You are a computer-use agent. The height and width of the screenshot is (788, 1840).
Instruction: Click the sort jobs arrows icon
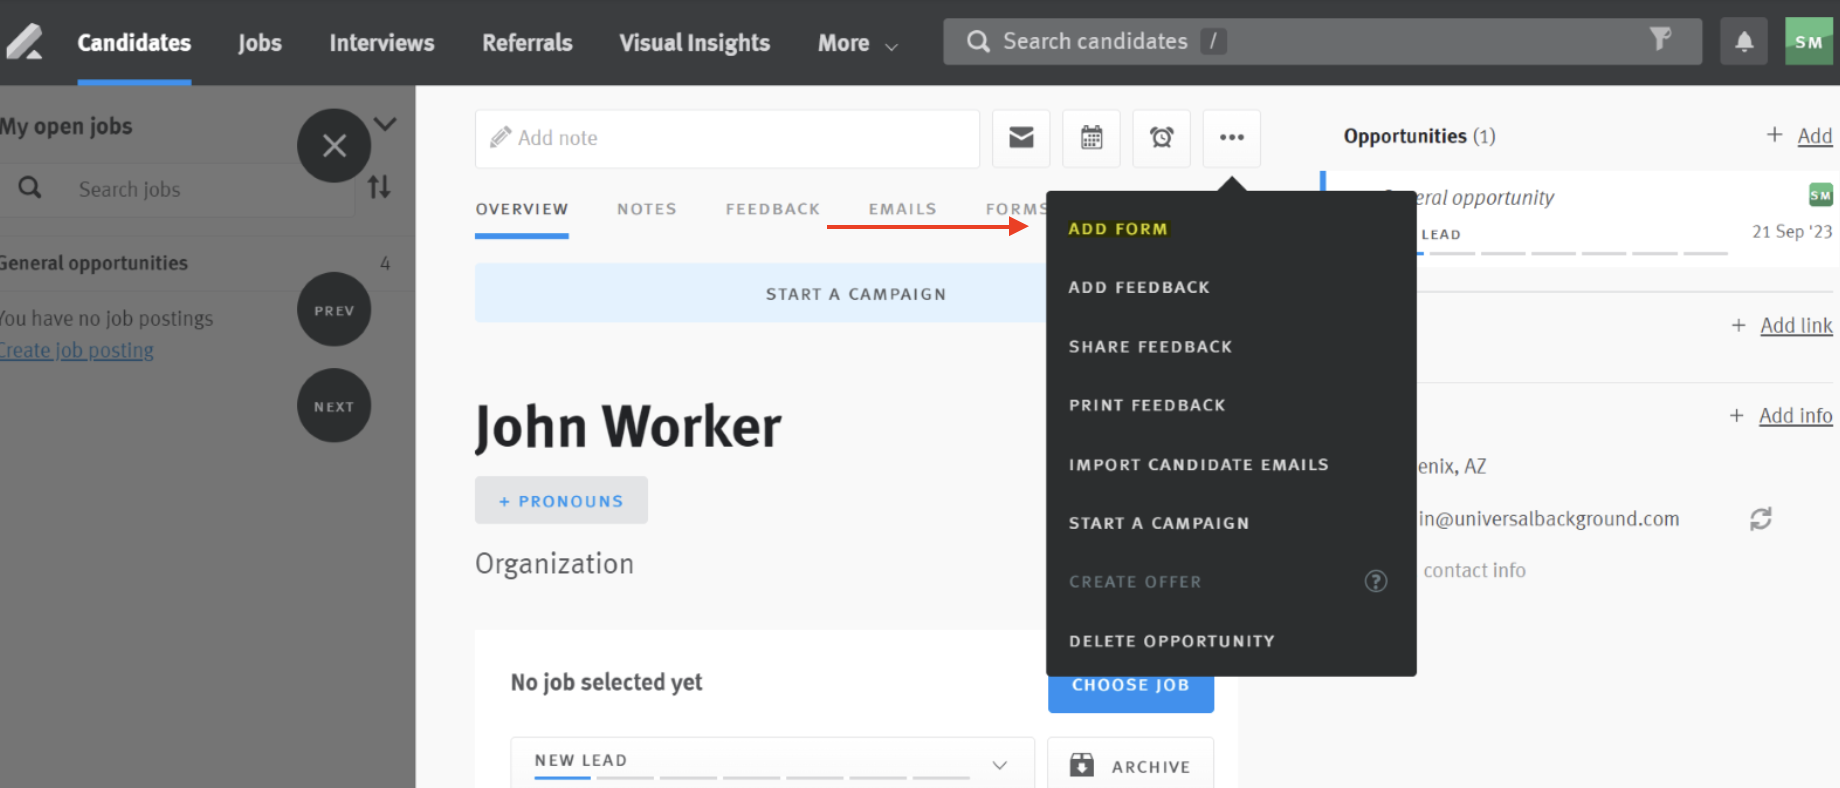click(x=379, y=188)
